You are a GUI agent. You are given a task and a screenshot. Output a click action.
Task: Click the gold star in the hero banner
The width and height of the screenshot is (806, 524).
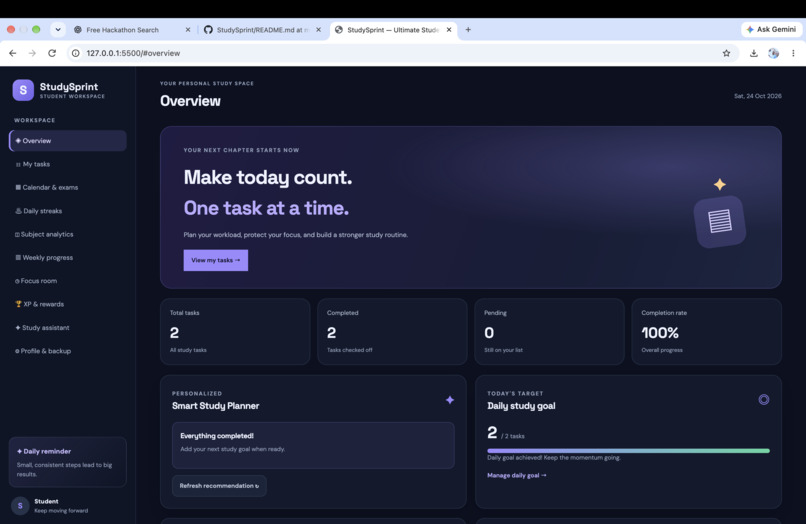pos(720,184)
